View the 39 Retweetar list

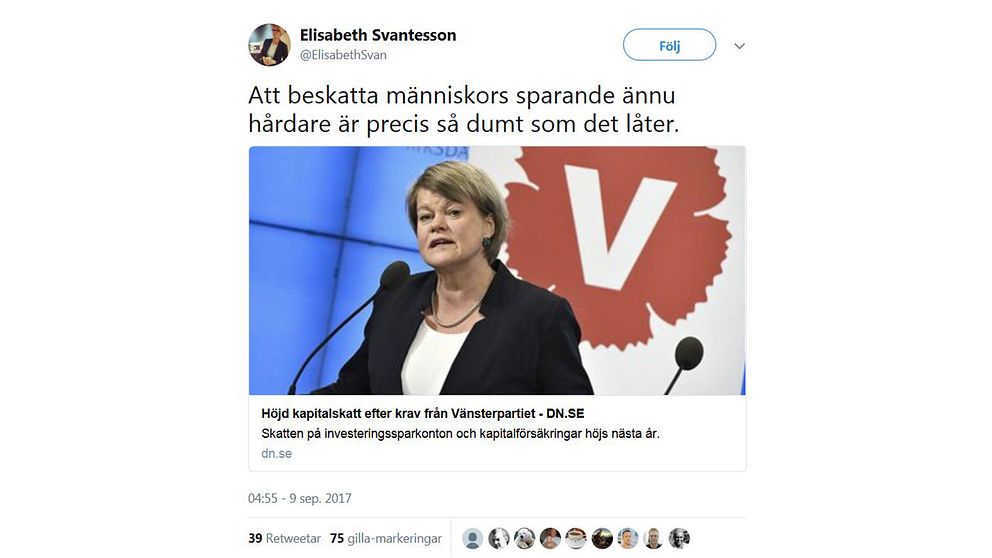tap(285, 538)
